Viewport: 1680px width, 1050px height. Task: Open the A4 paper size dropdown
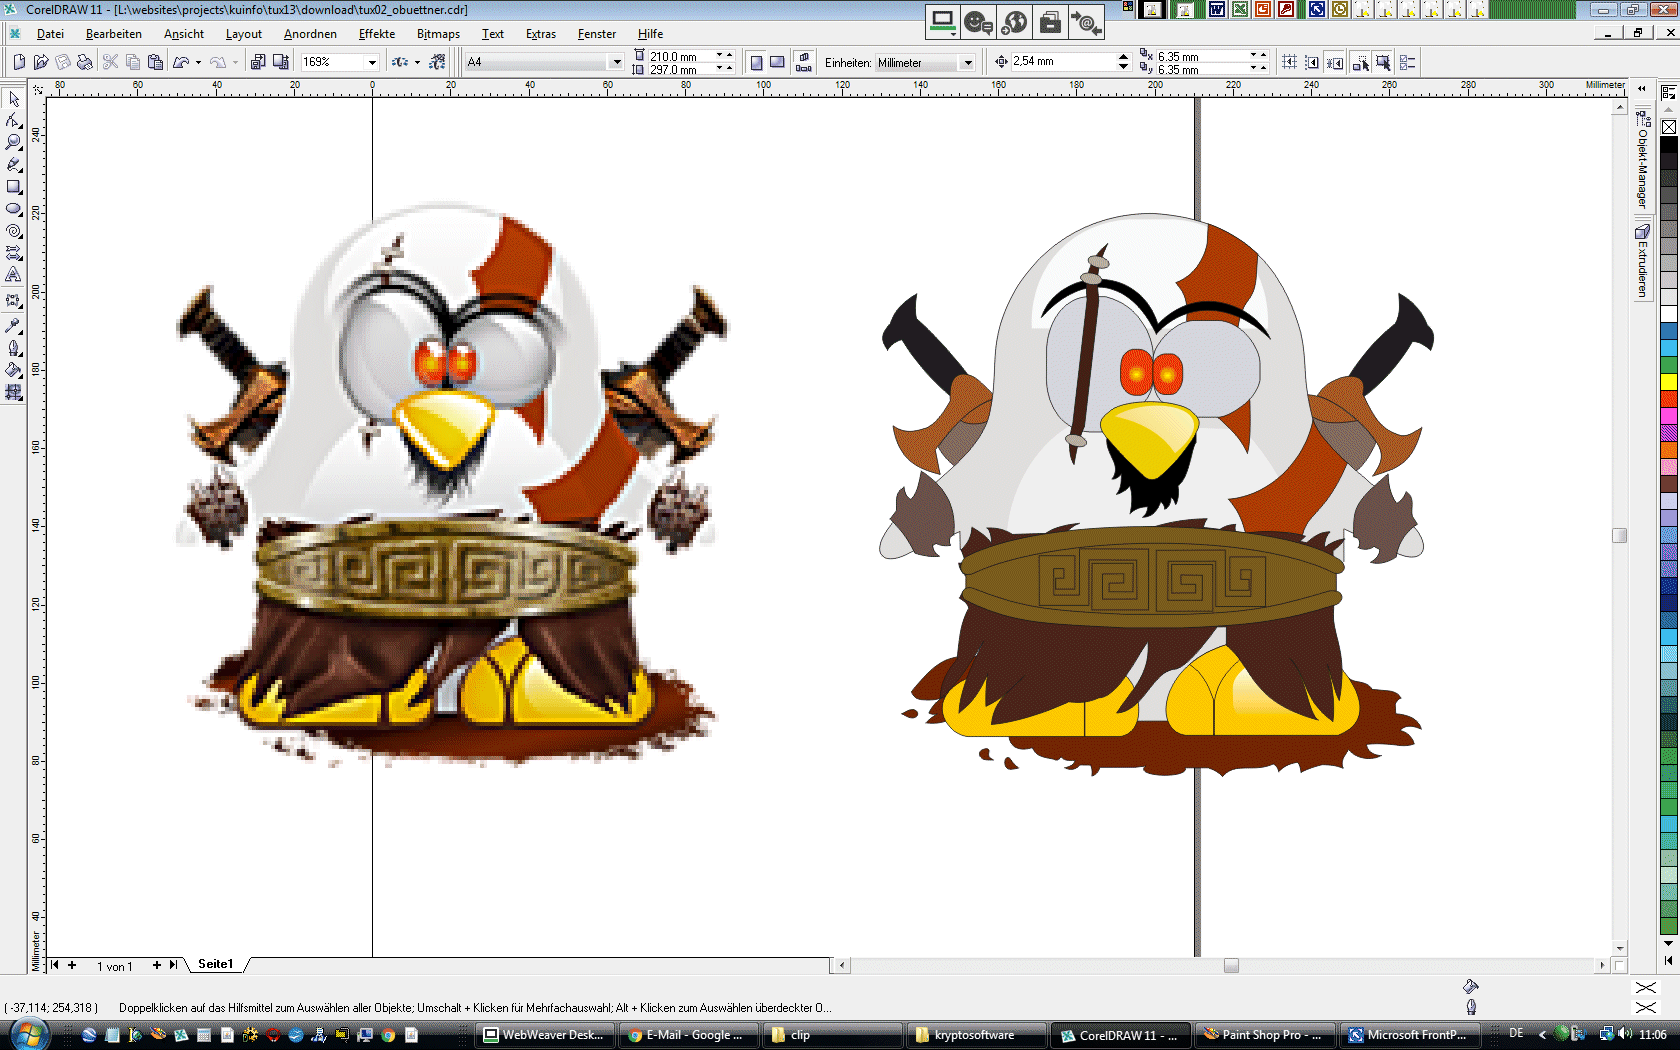click(x=616, y=62)
